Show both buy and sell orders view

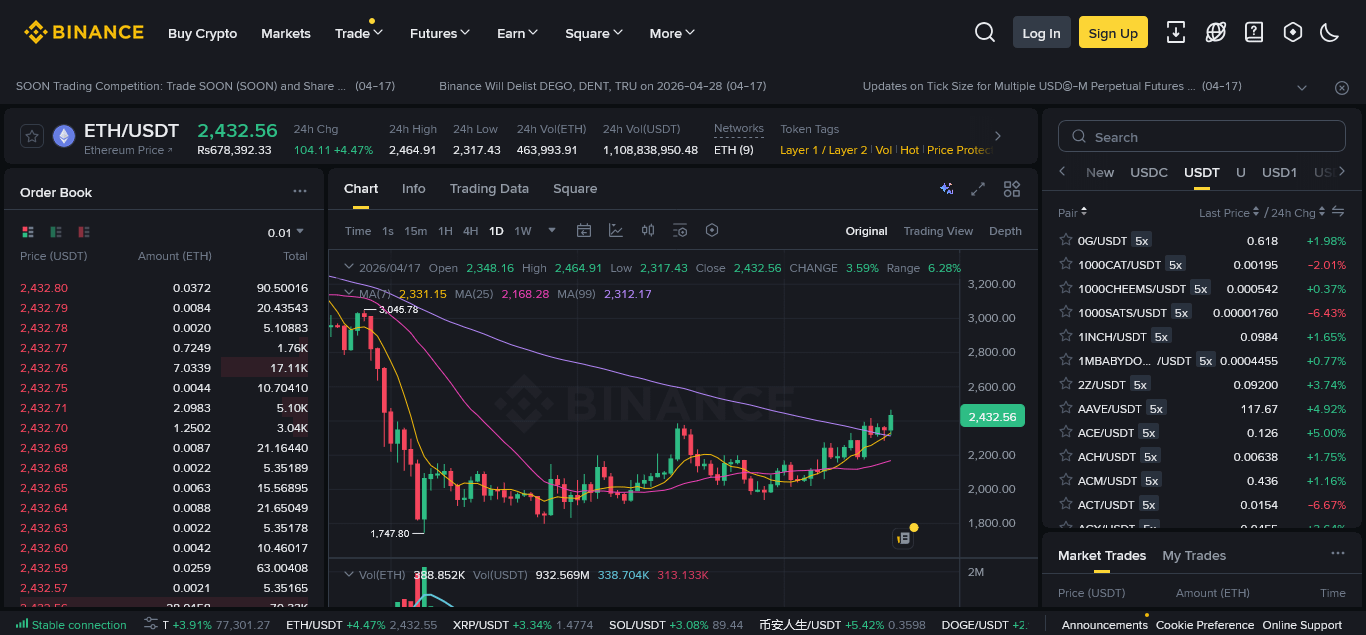pyautogui.click(x=28, y=232)
